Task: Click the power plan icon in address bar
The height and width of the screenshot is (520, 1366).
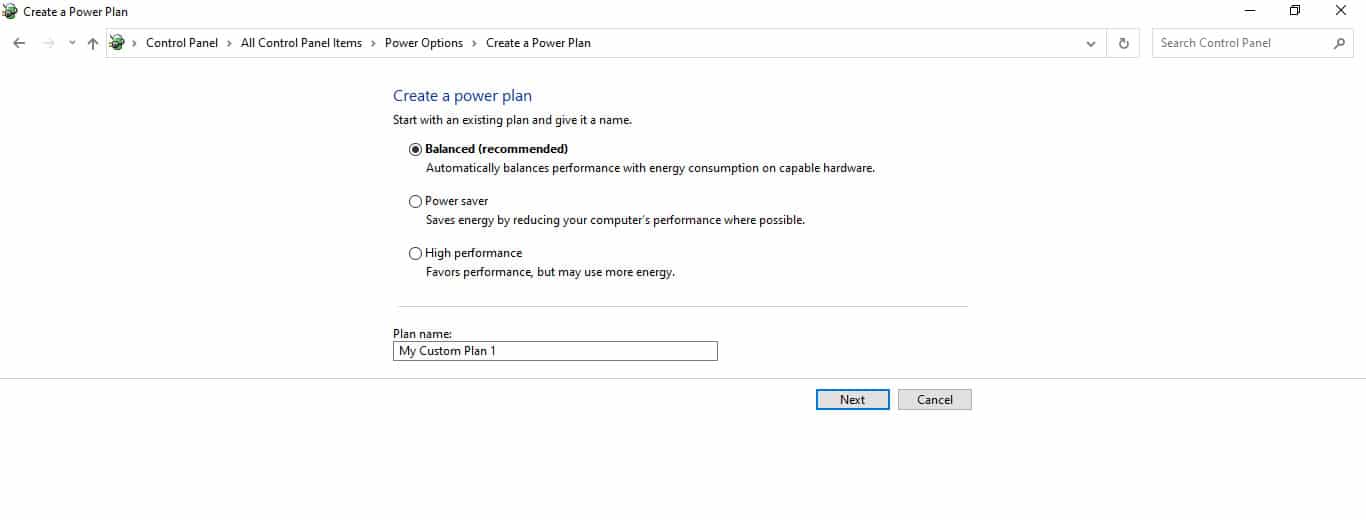Action: (x=118, y=43)
